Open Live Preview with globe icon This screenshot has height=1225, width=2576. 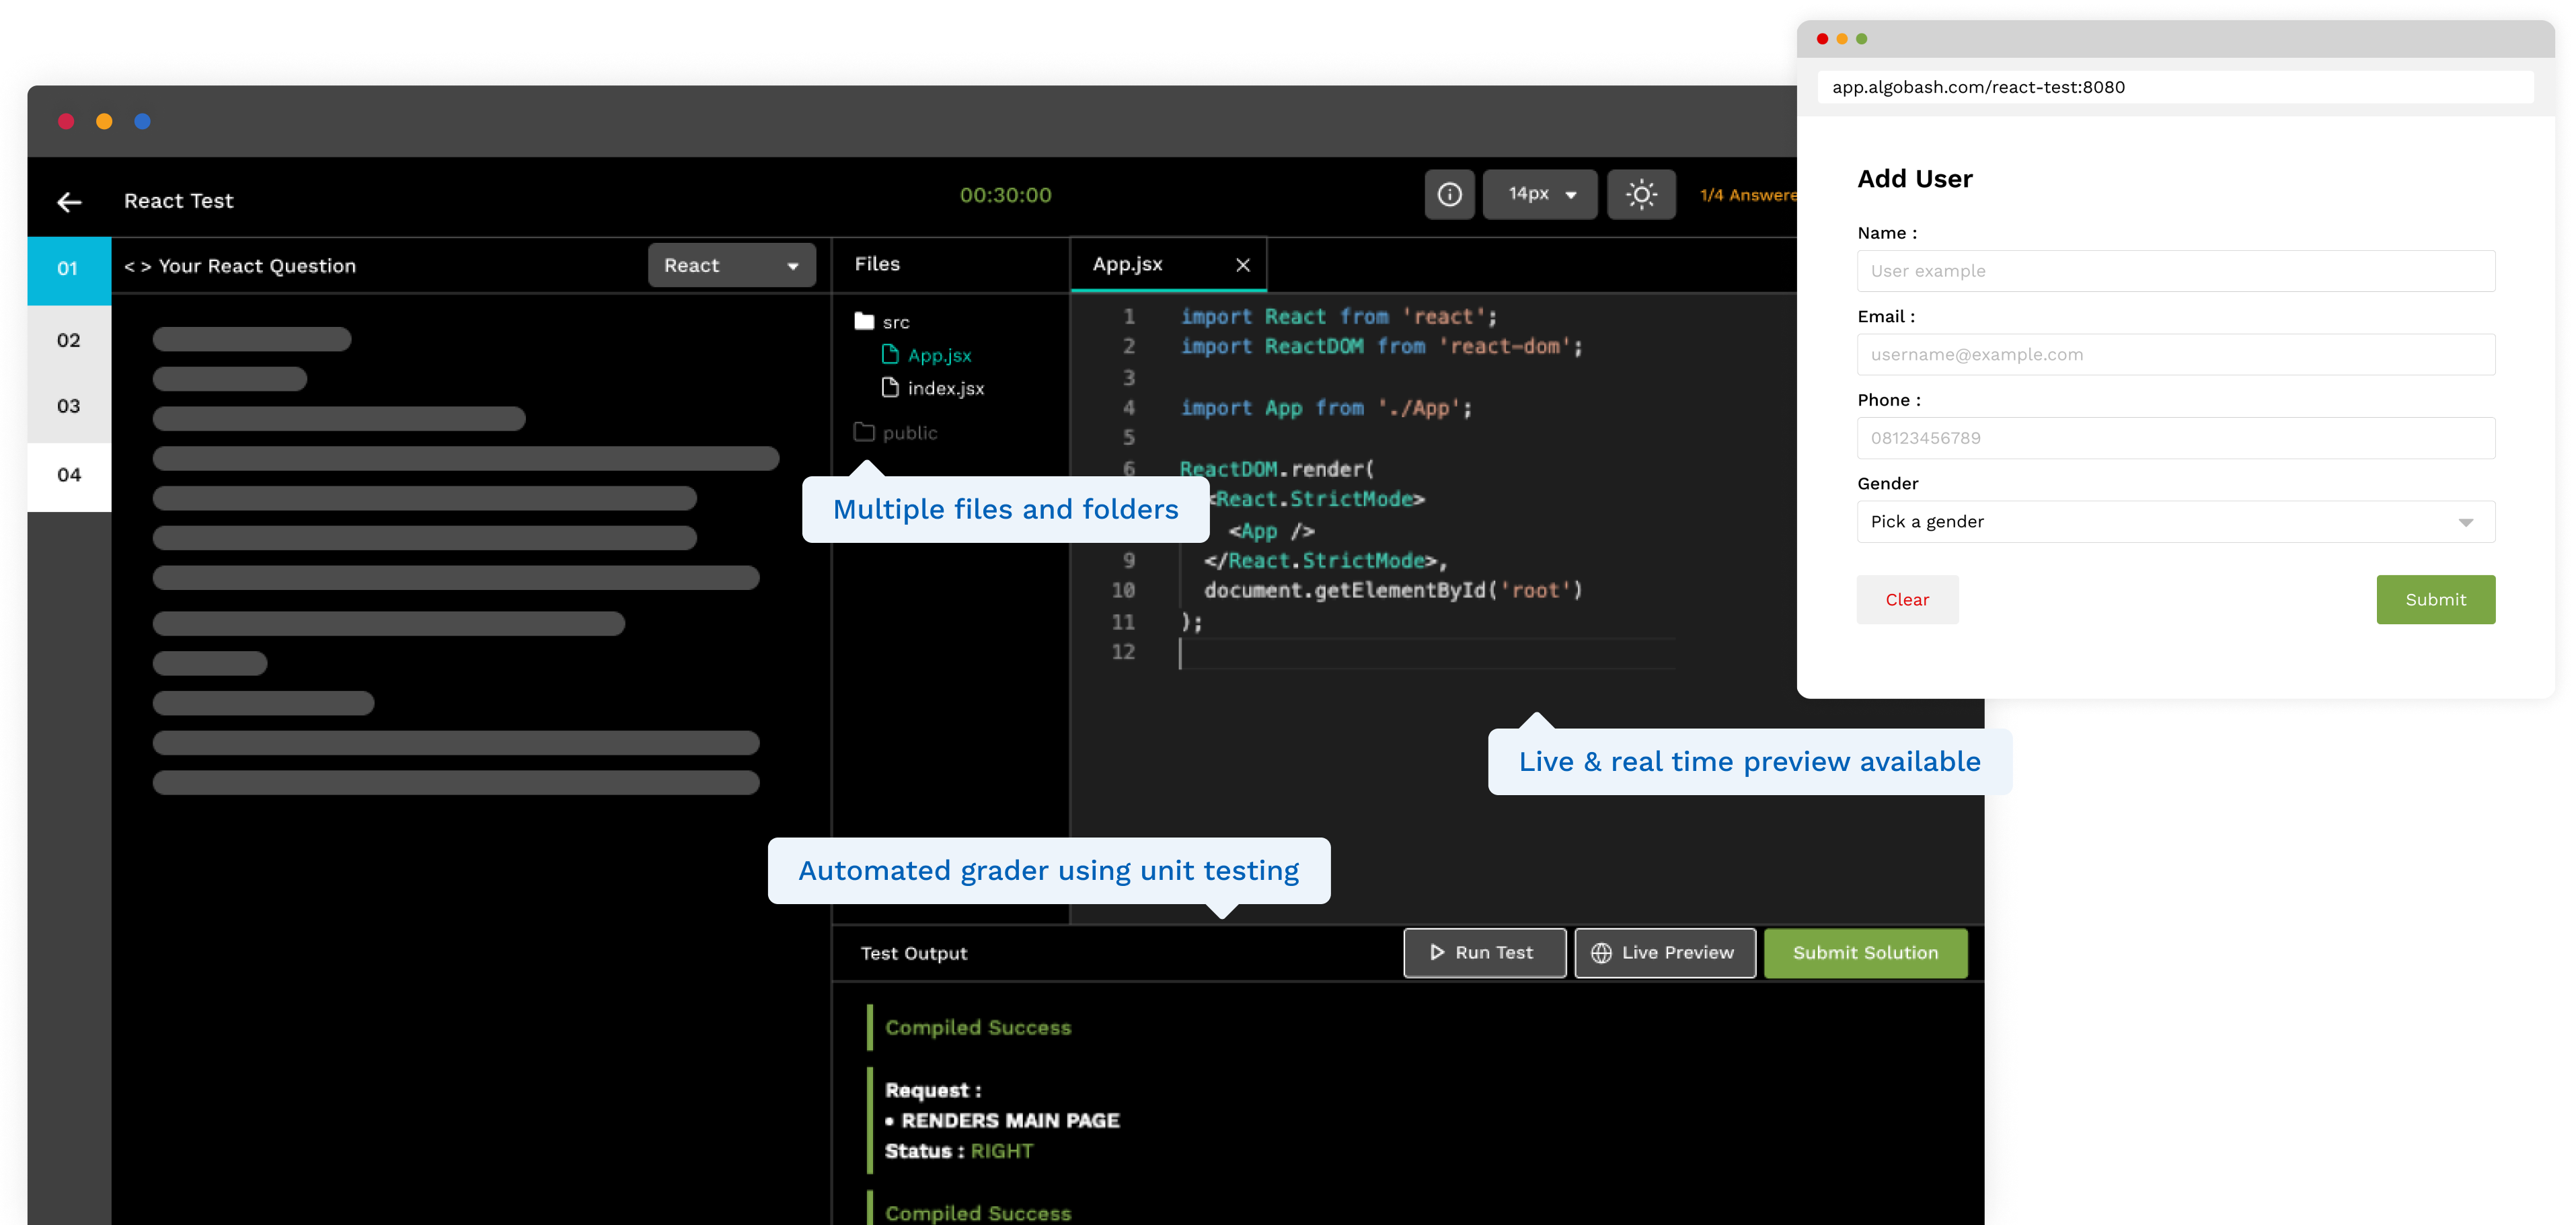click(x=1664, y=953)
